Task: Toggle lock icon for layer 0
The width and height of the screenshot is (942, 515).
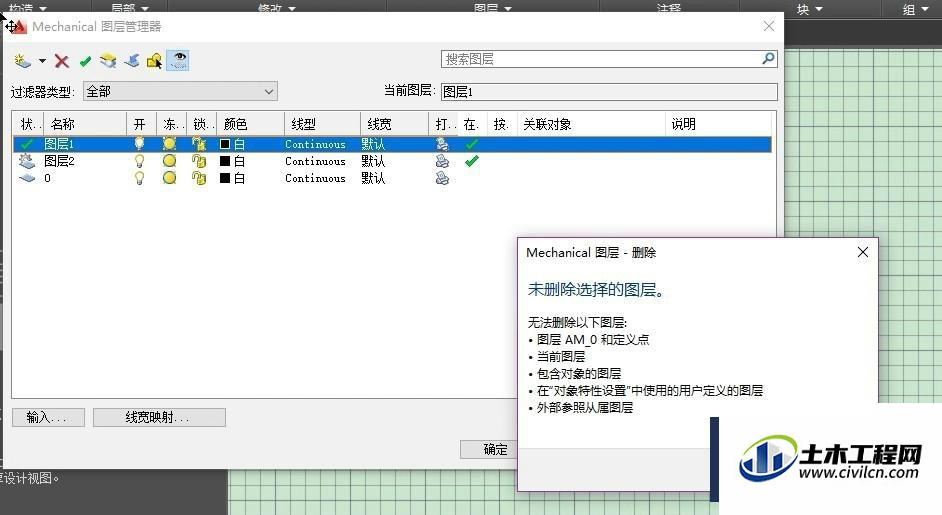Action: click(x=199, y=178)
